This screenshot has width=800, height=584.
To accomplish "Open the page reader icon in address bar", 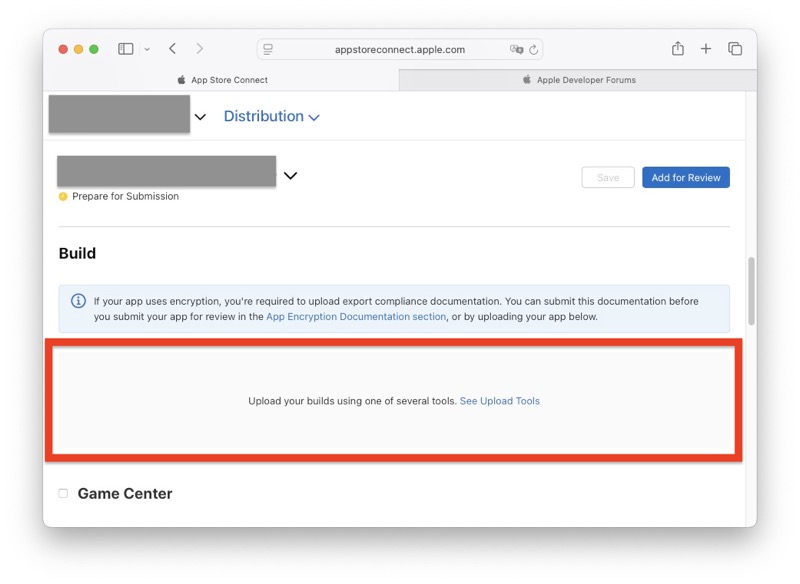I will click(x=268, y=49).
